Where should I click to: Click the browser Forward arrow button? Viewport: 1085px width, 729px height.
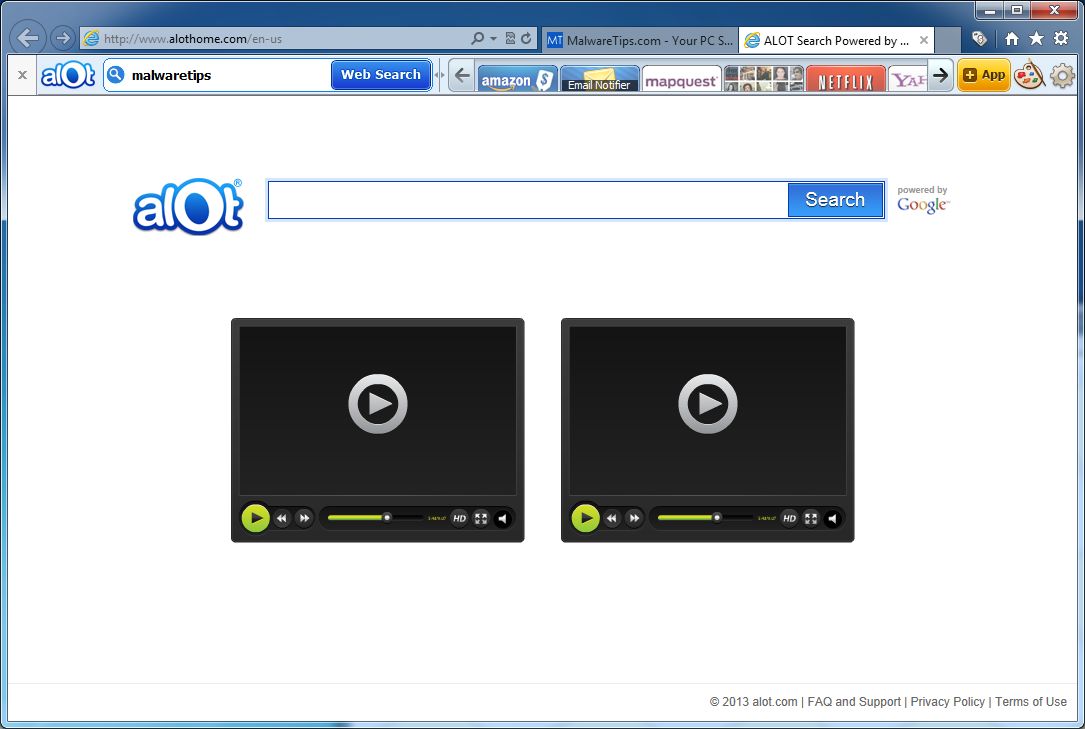[63, 38]
